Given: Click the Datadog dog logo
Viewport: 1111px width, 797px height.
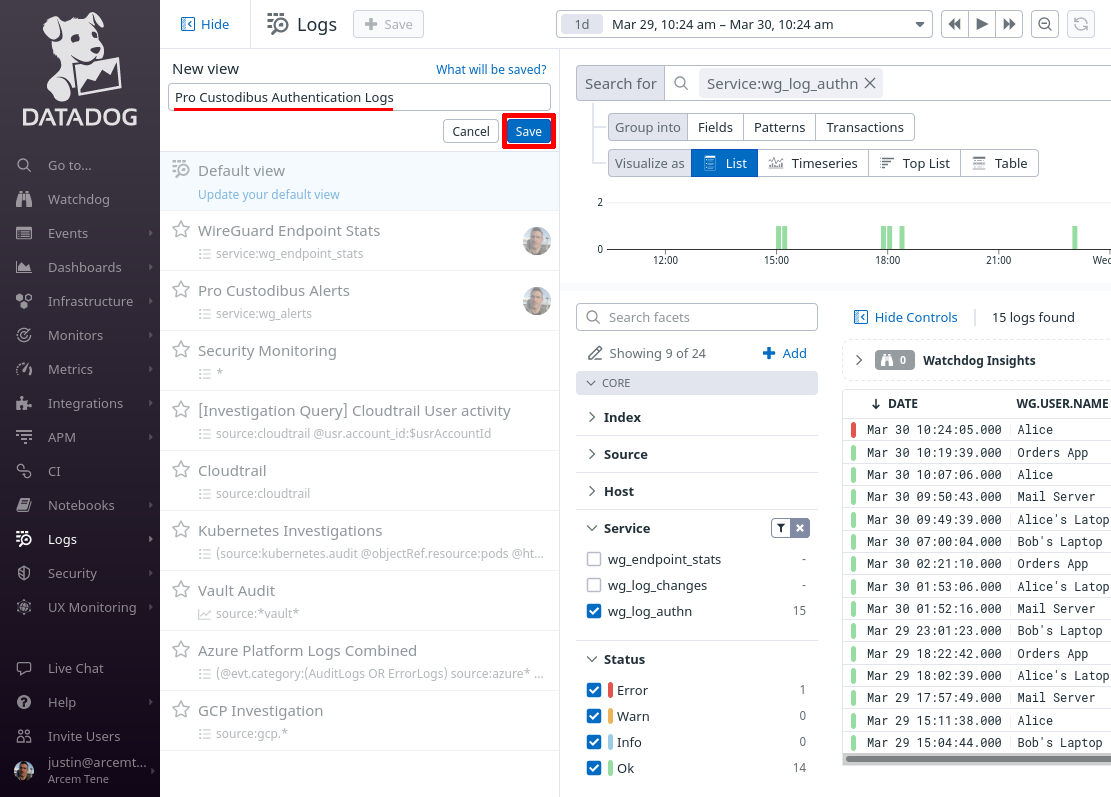Looking at the screenshot, I should point(80,68).
